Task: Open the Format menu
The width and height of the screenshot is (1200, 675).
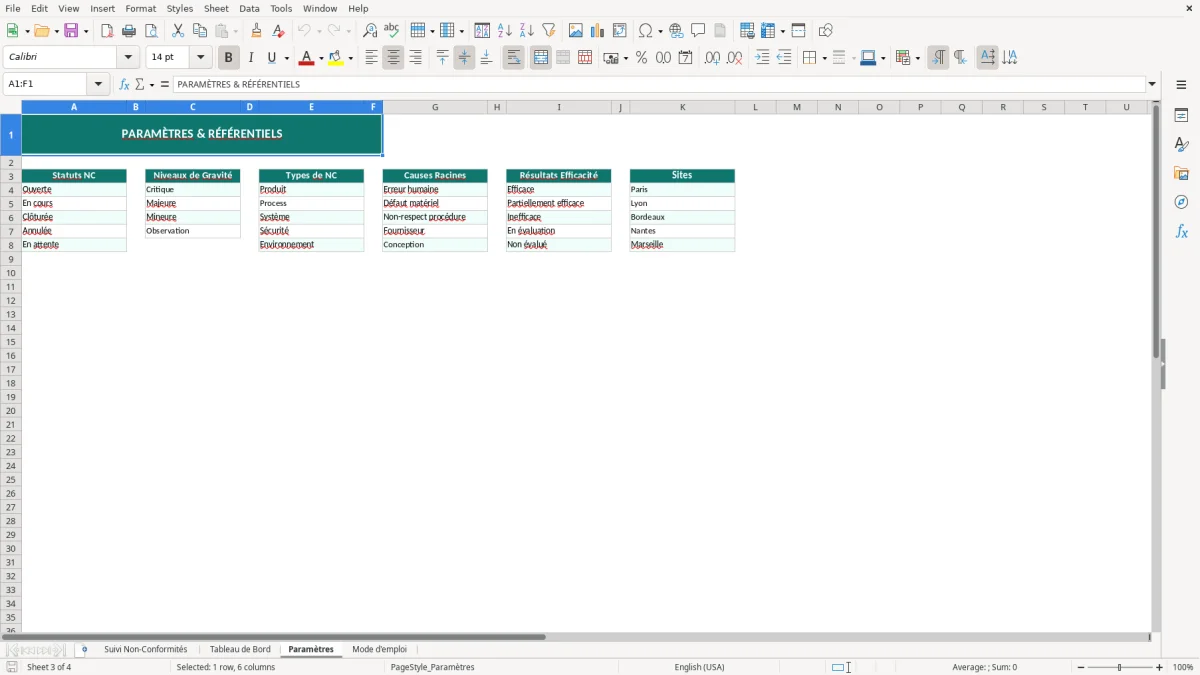Action: 141,8
